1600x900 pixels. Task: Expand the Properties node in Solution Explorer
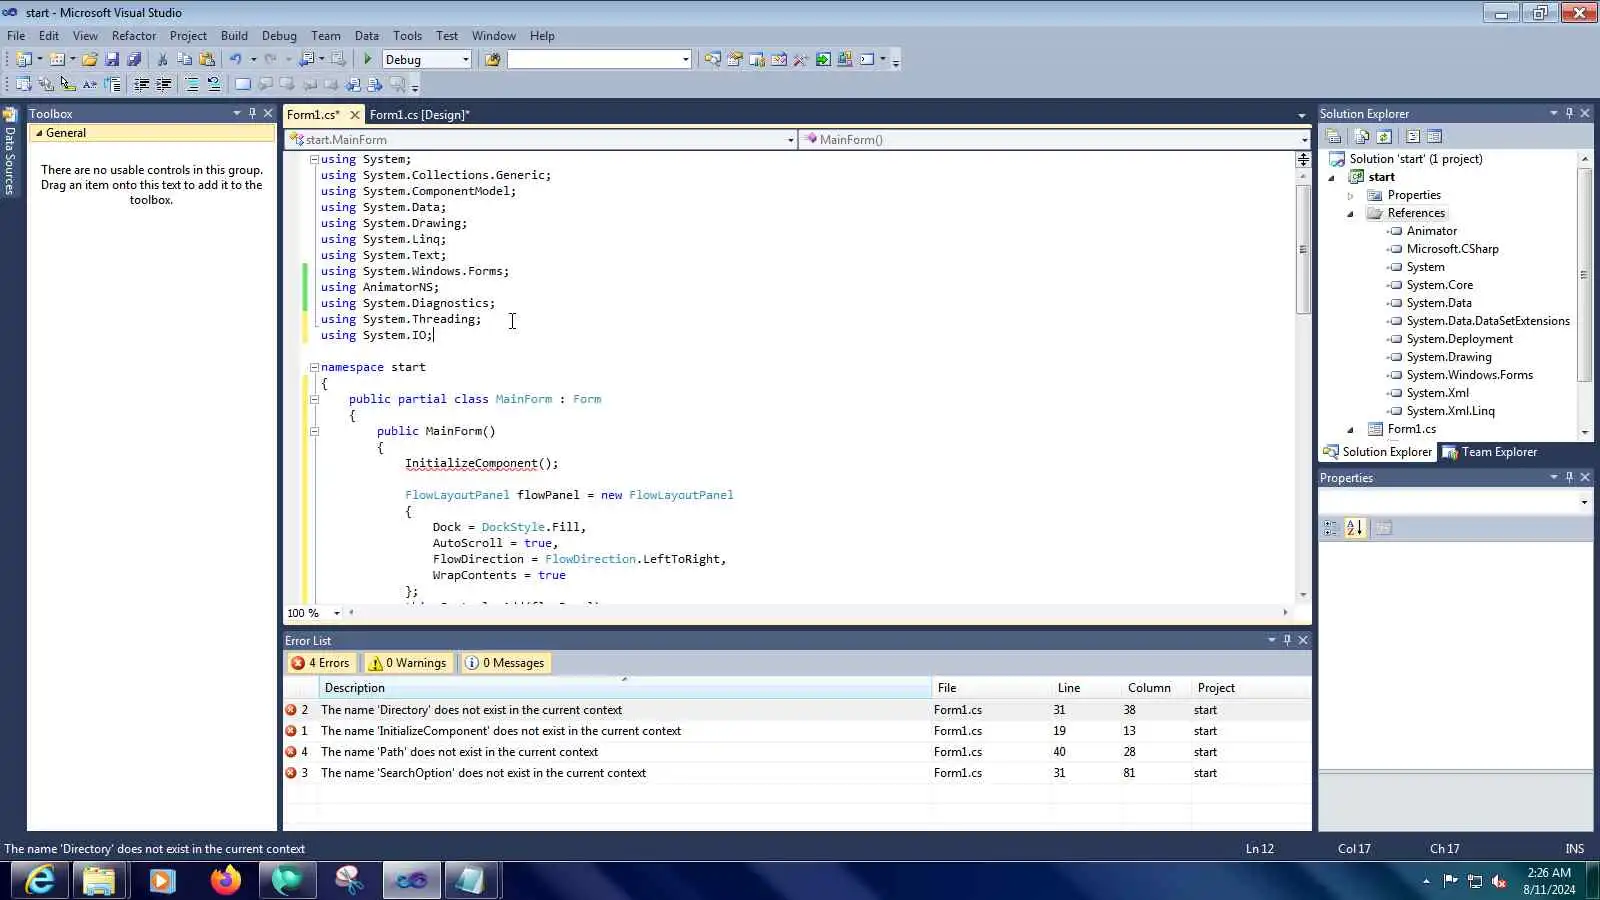point(1351,196)
